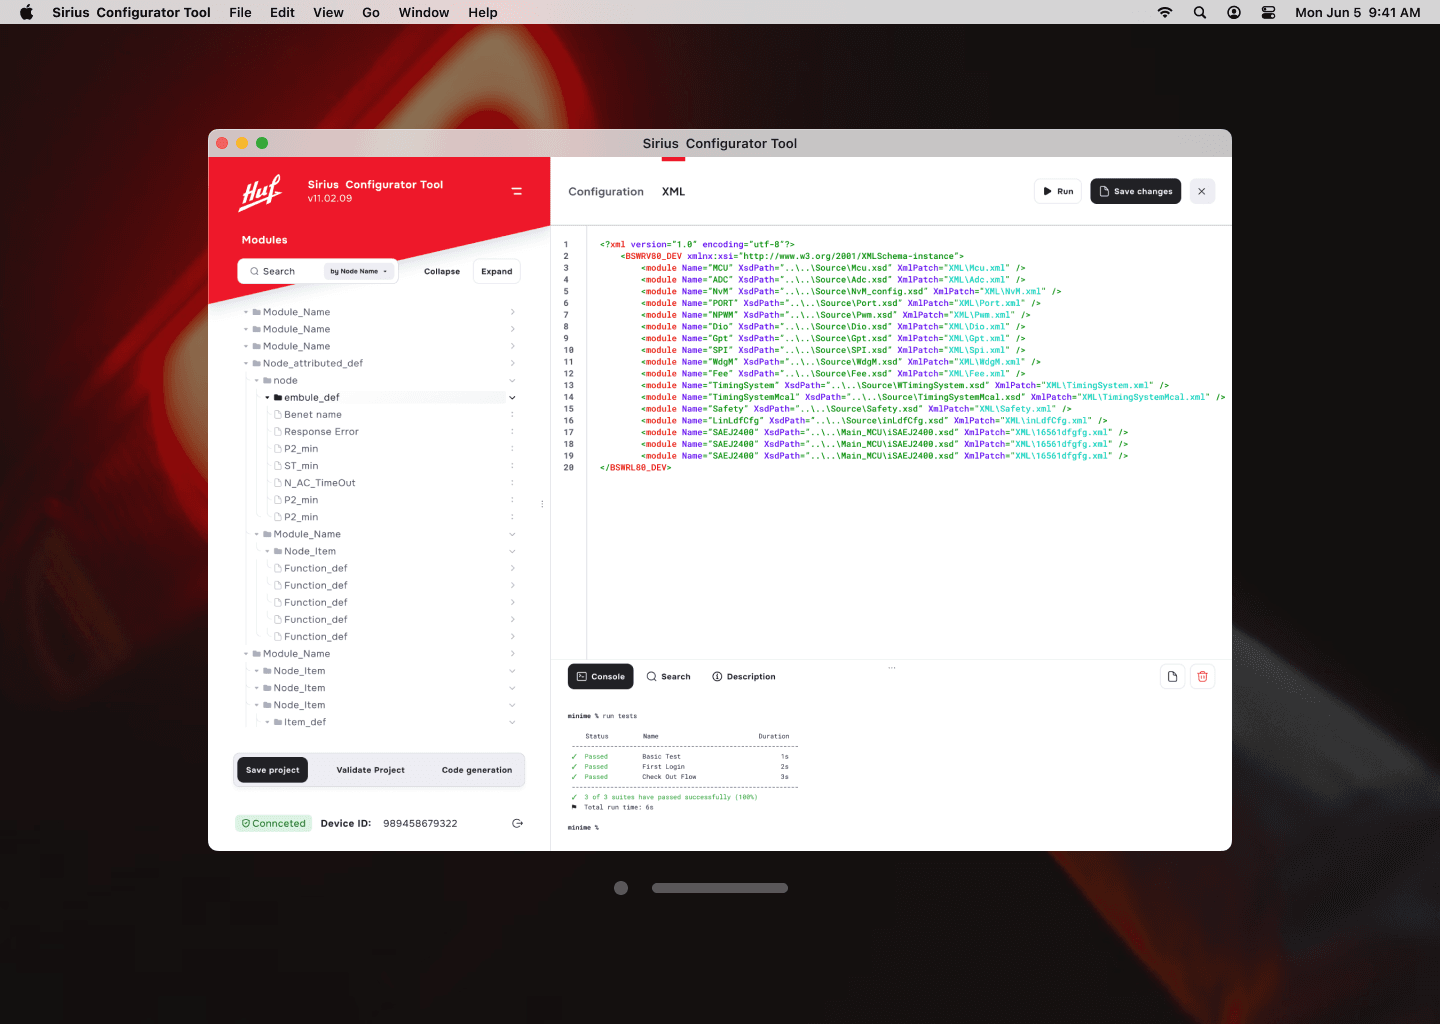Click the sidebar resize handle dots
Viewport: 1440px width, 1024px height.
tap(542, 504)
